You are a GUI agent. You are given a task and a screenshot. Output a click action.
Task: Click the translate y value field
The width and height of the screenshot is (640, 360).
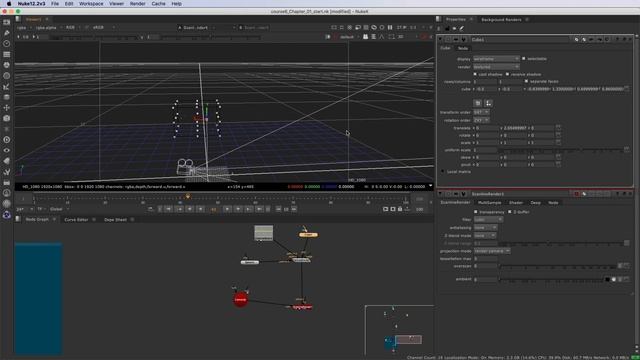coord(515,128)
